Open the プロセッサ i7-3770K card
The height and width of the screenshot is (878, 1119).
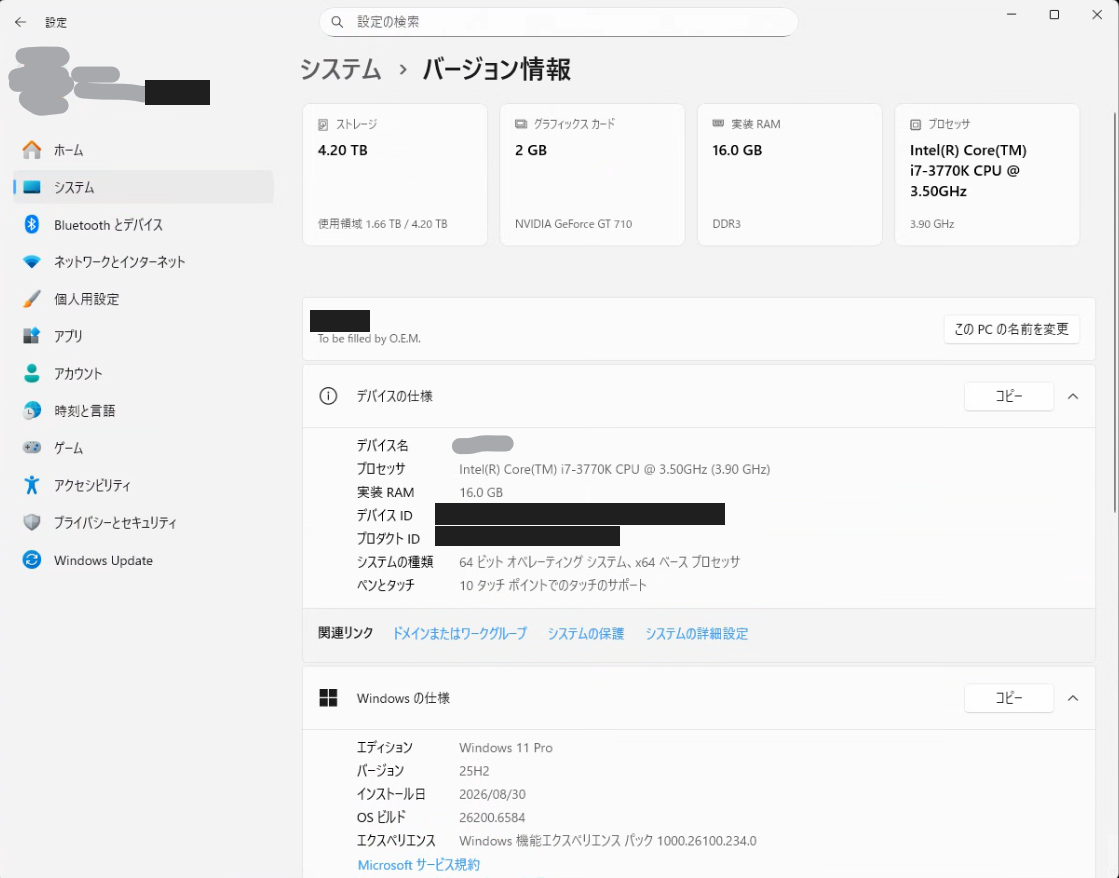click(987, 175)
